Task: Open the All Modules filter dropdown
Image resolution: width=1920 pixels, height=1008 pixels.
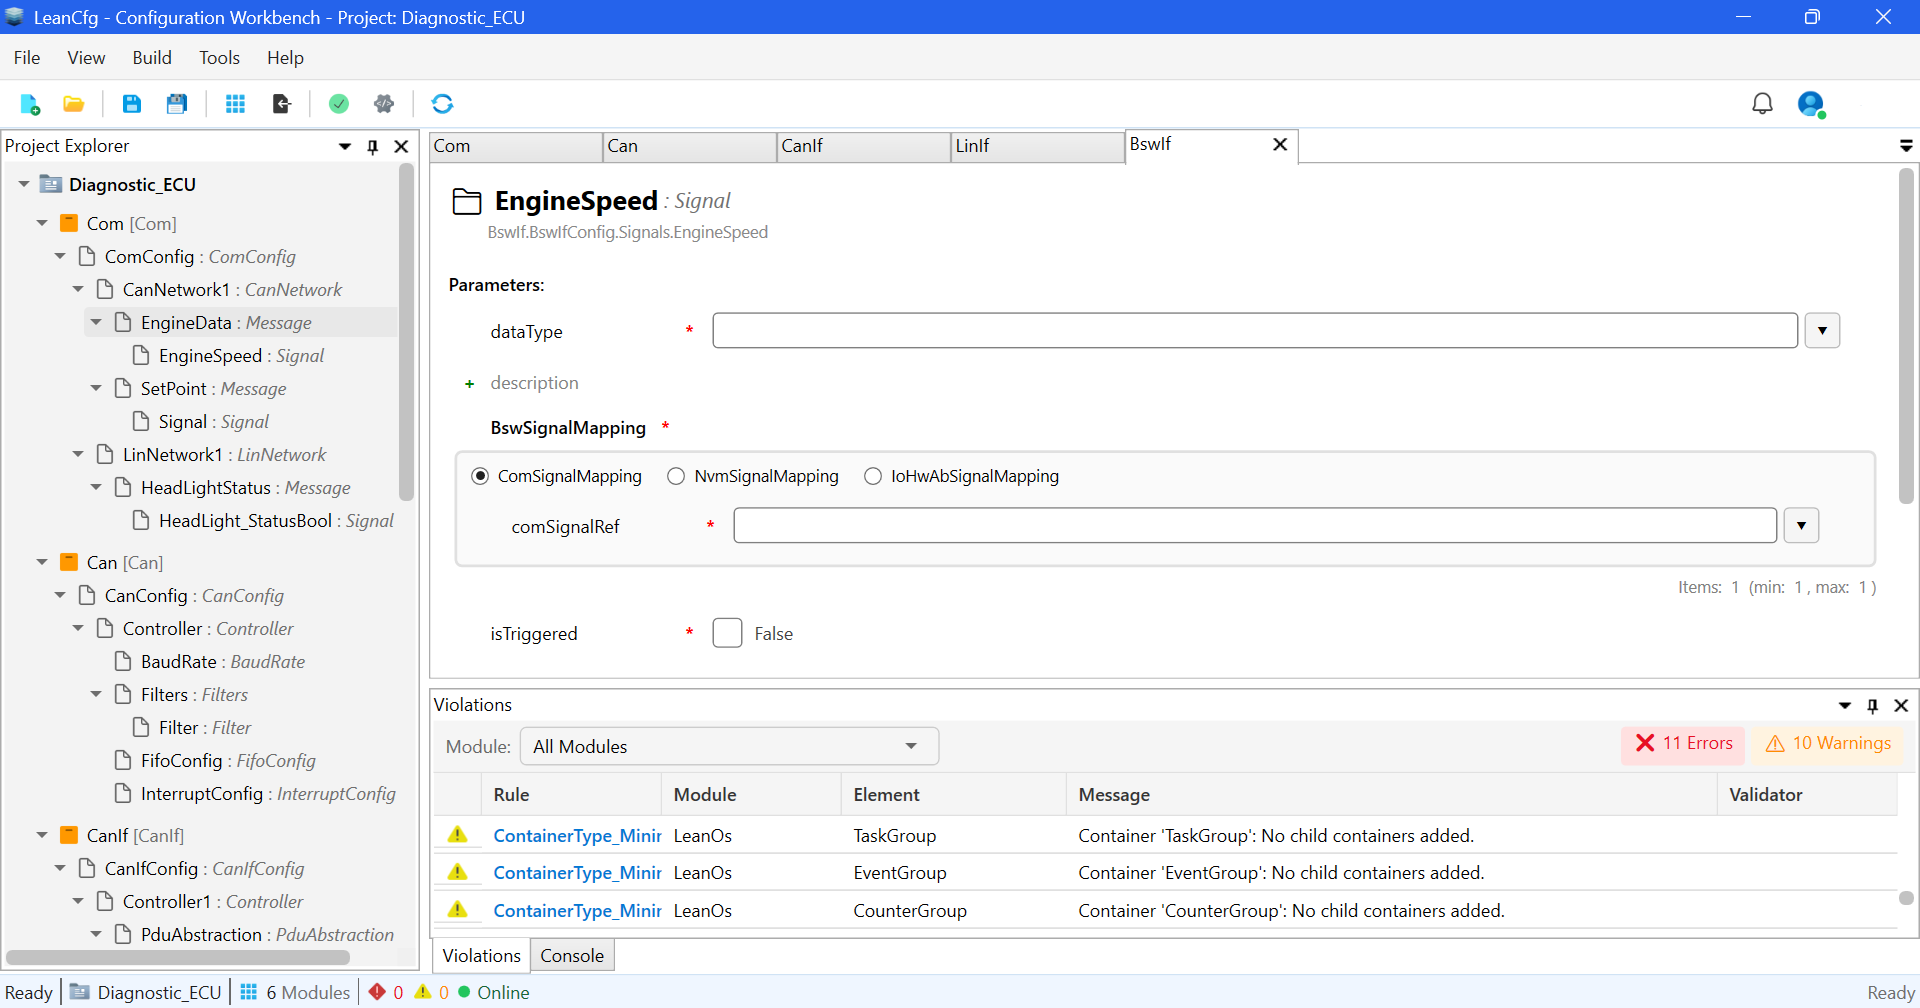Action: click(x=729, y=747)
